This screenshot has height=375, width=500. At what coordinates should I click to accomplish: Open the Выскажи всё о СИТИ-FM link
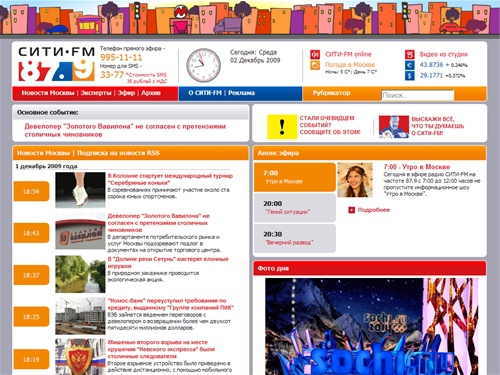click(437, 126)
